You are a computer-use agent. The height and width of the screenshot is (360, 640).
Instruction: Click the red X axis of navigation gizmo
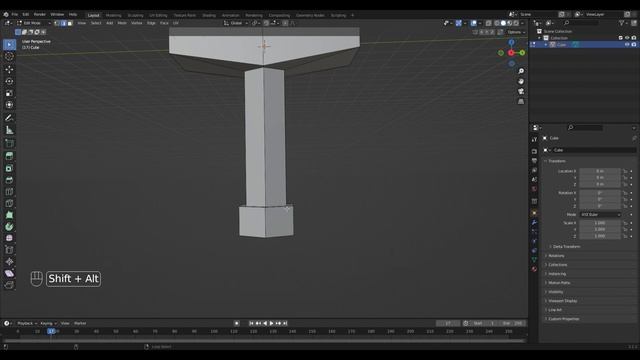pyautogui.click(x=511, y=53)
